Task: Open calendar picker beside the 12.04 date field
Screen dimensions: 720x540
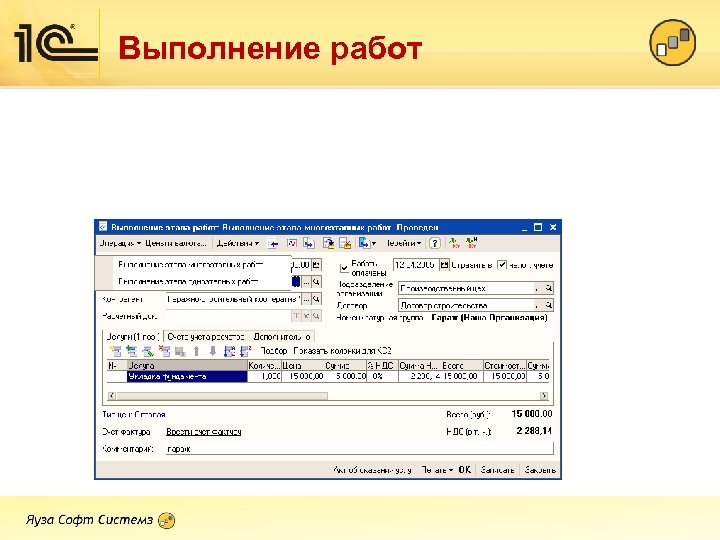Action: point(444,265)
